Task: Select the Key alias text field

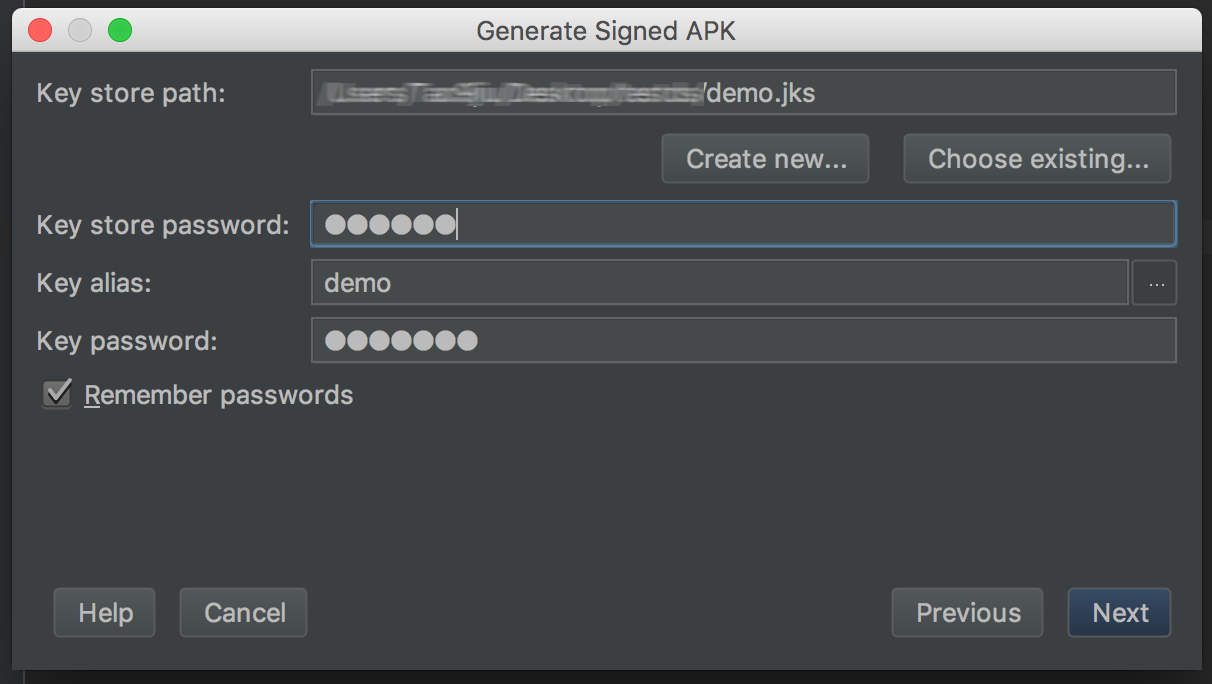Action: 719,283
